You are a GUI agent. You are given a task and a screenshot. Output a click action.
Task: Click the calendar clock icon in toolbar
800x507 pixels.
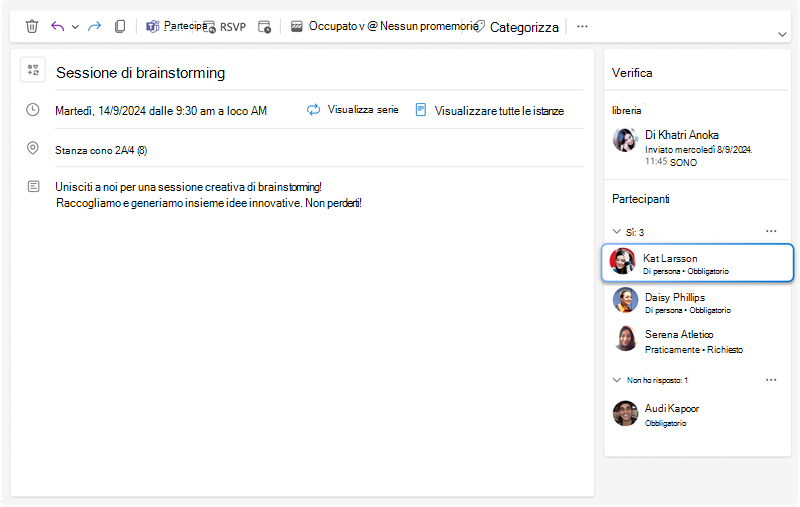point(264,27)
